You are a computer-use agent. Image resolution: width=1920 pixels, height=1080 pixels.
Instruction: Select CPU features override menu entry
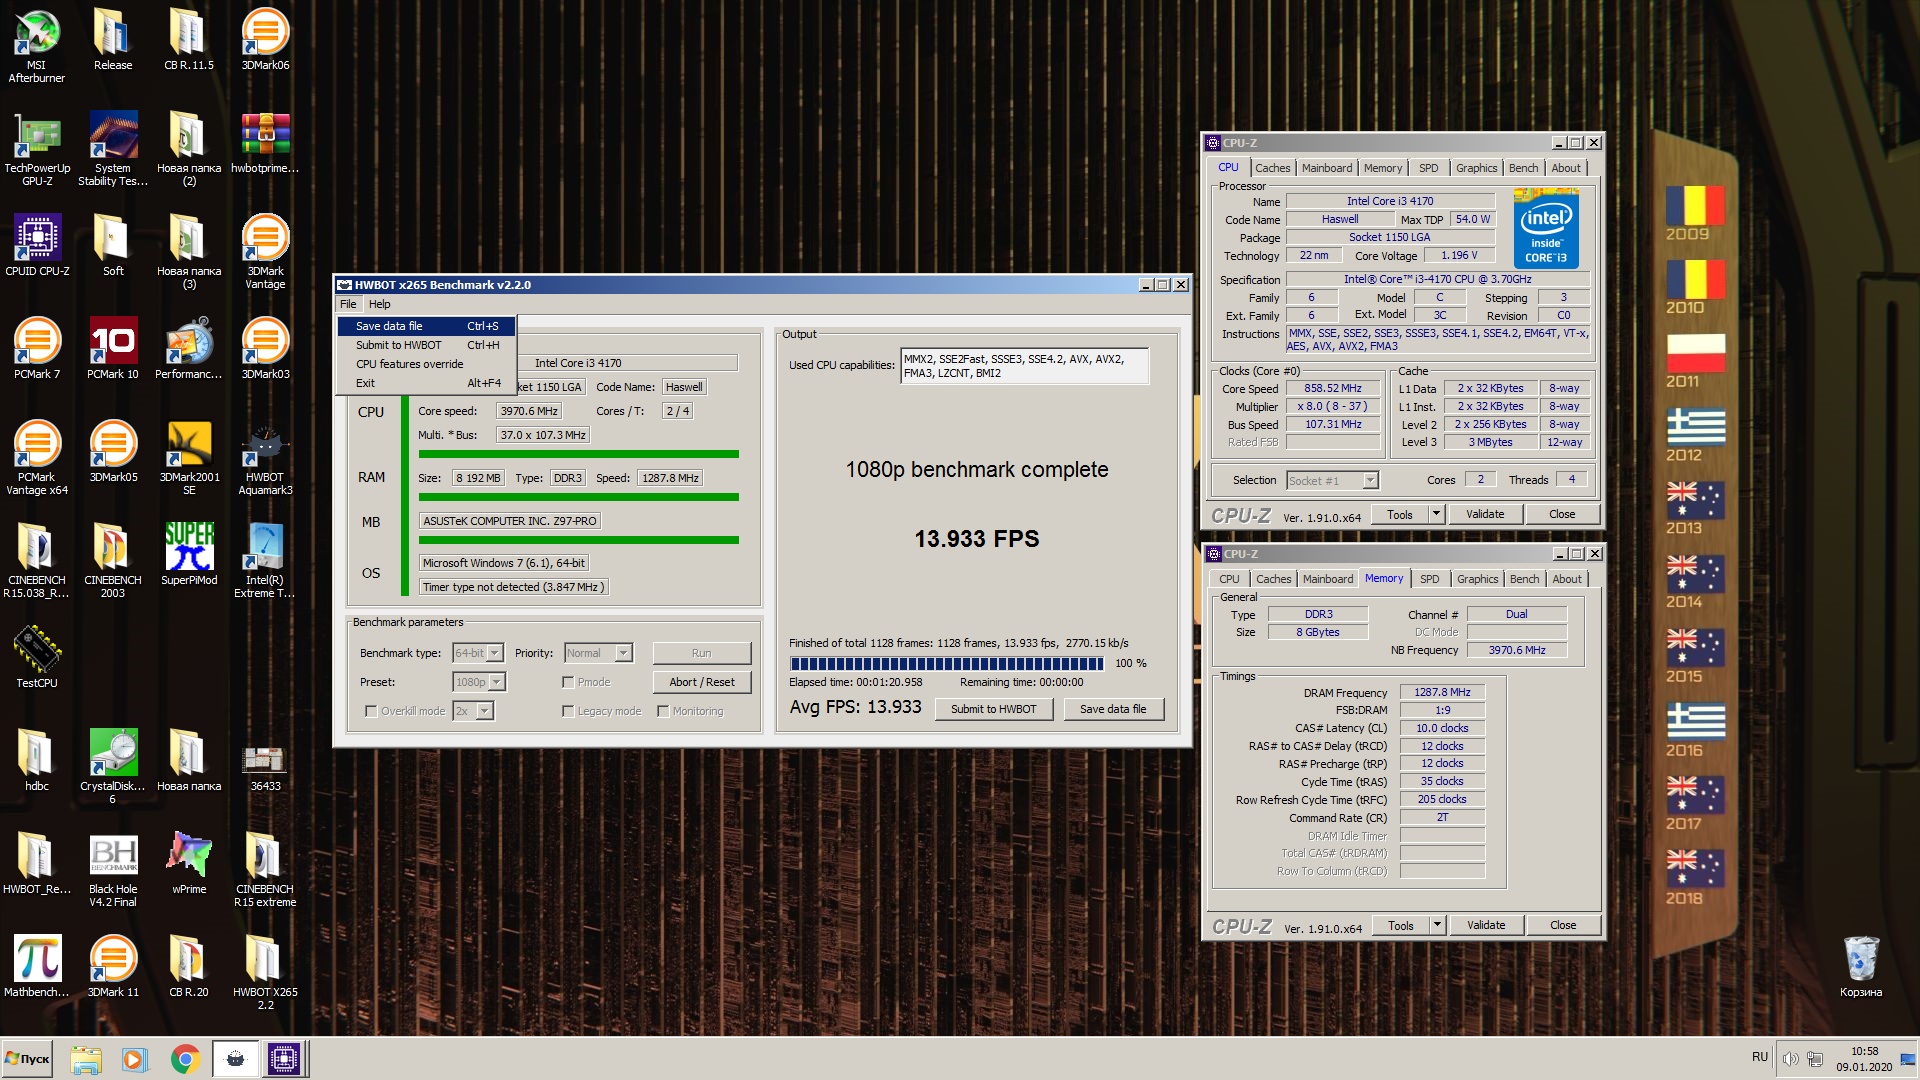(427, 364)
